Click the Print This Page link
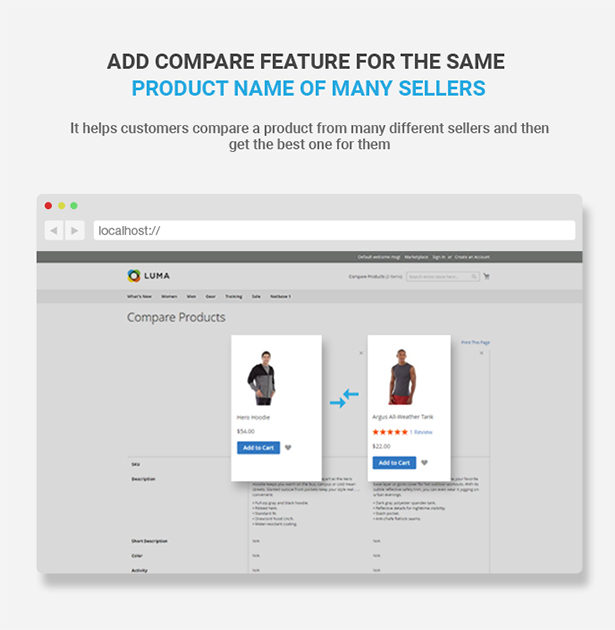The height and width of the screenshot is (630, 615). [475, 342]
